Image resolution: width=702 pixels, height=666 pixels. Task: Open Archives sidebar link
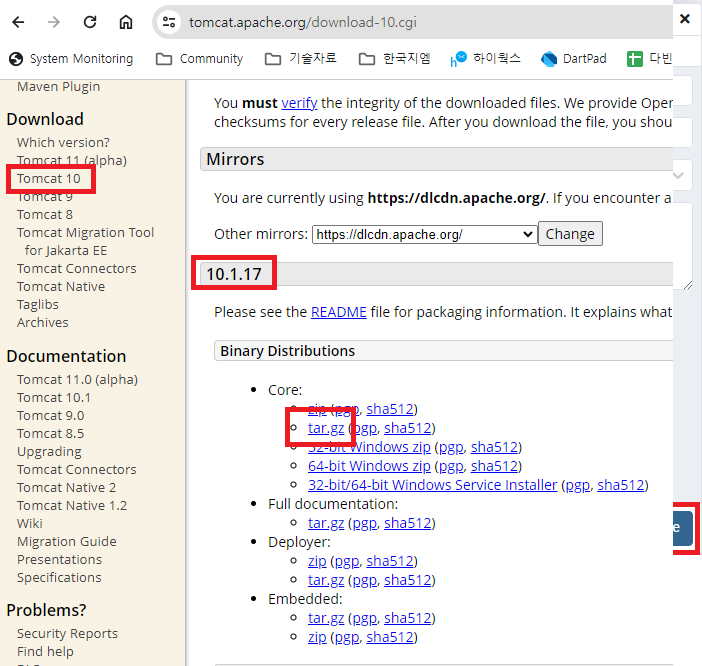[x=43, y=322]
